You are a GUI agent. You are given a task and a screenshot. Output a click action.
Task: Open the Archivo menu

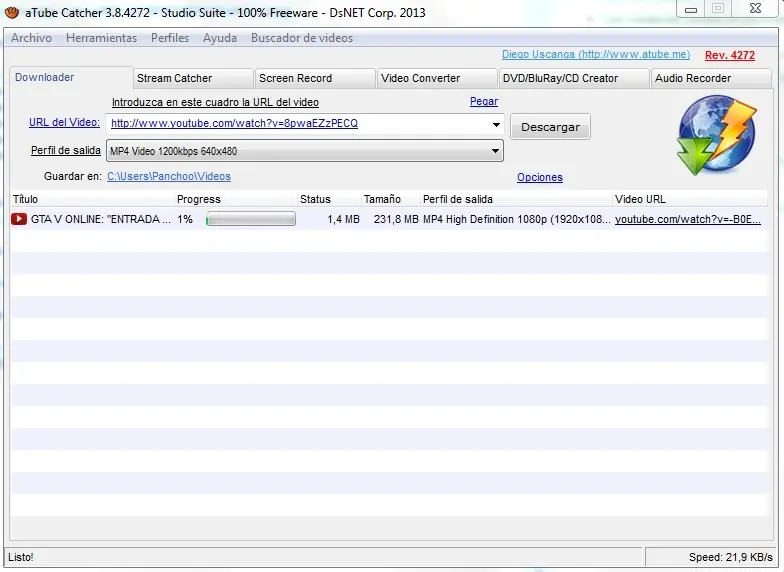click(32, 38)
